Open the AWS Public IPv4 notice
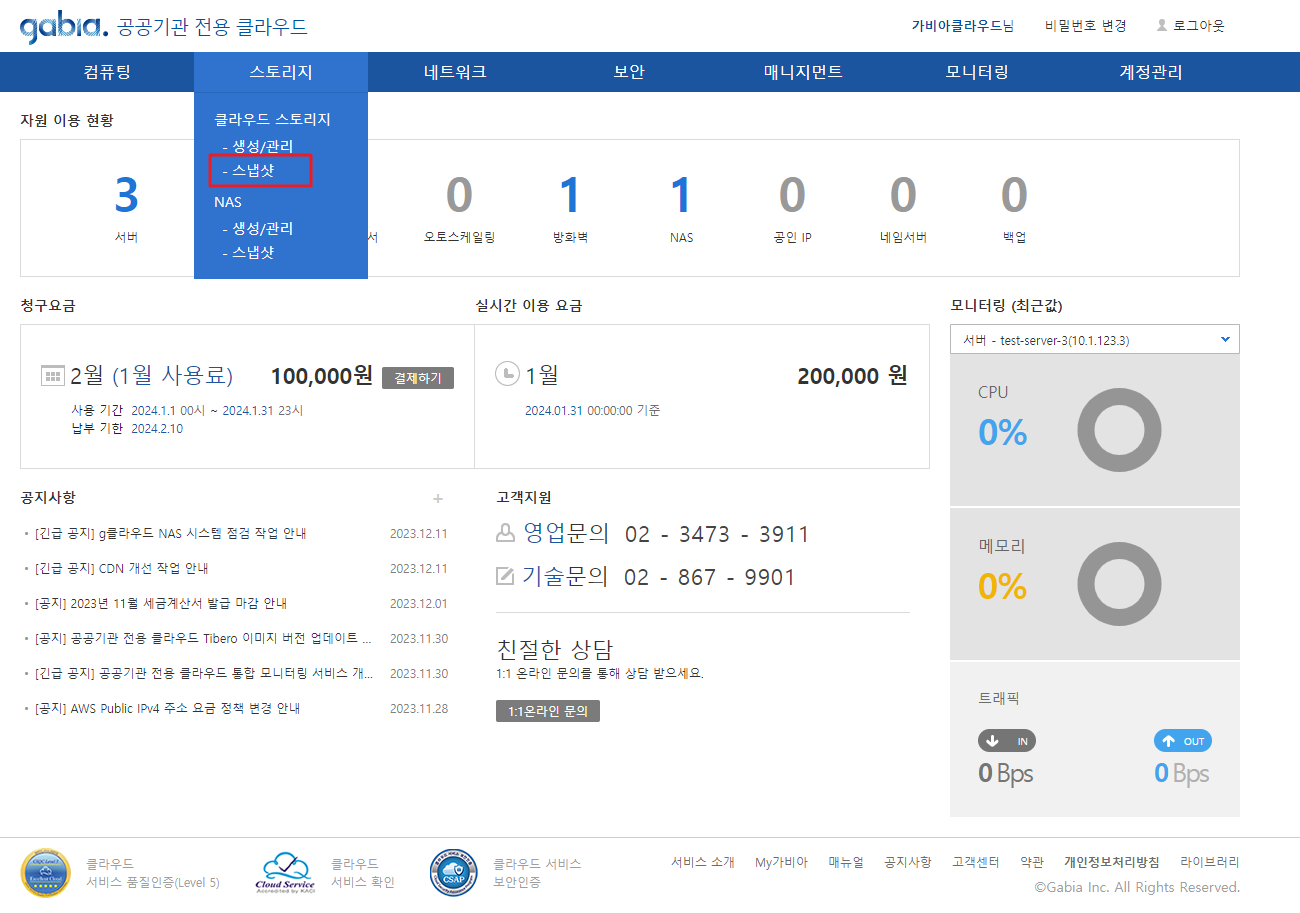 click(168, 708)
